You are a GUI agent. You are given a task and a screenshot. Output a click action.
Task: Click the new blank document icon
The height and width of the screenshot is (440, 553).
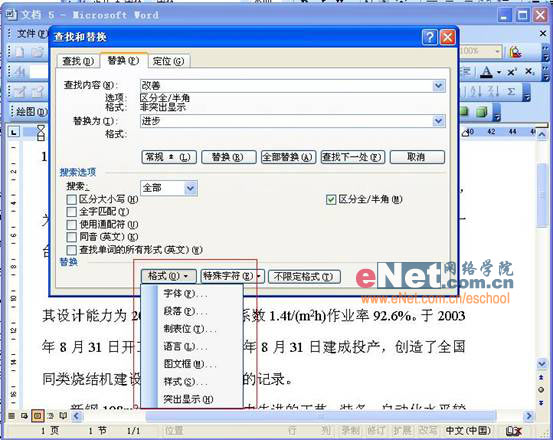[x=20, y=52]
